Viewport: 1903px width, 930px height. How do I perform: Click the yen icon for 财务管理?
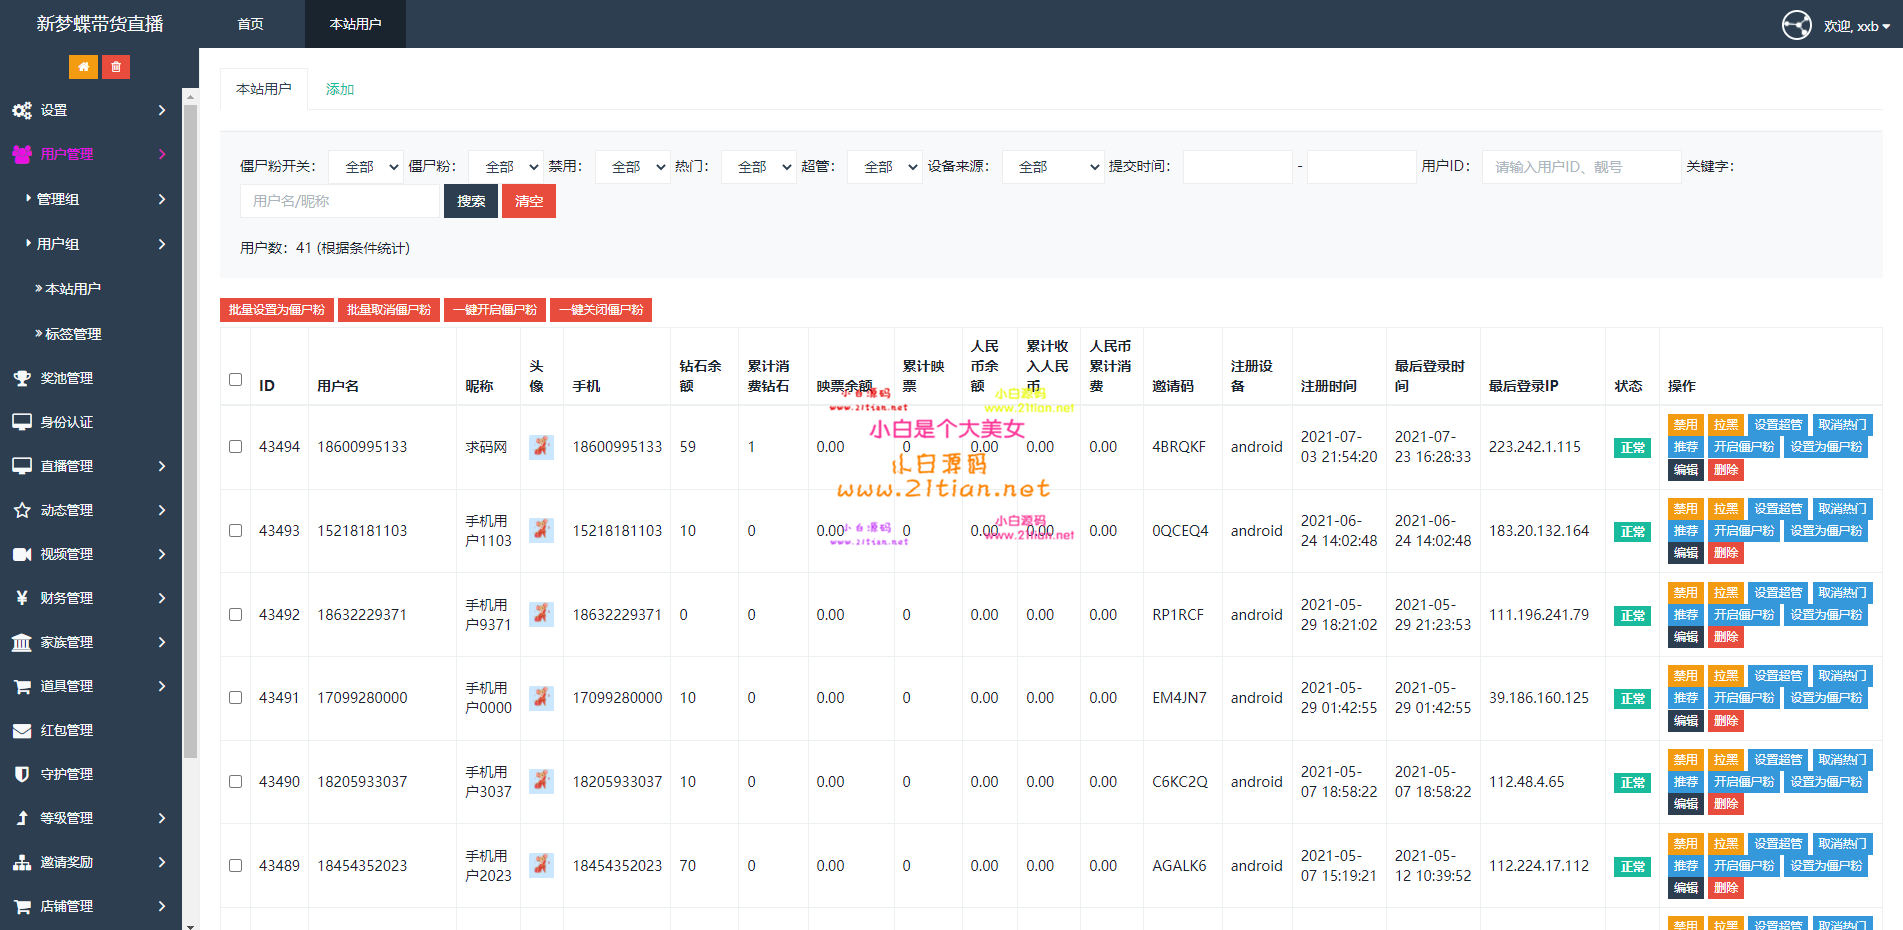tap(22, 598)
